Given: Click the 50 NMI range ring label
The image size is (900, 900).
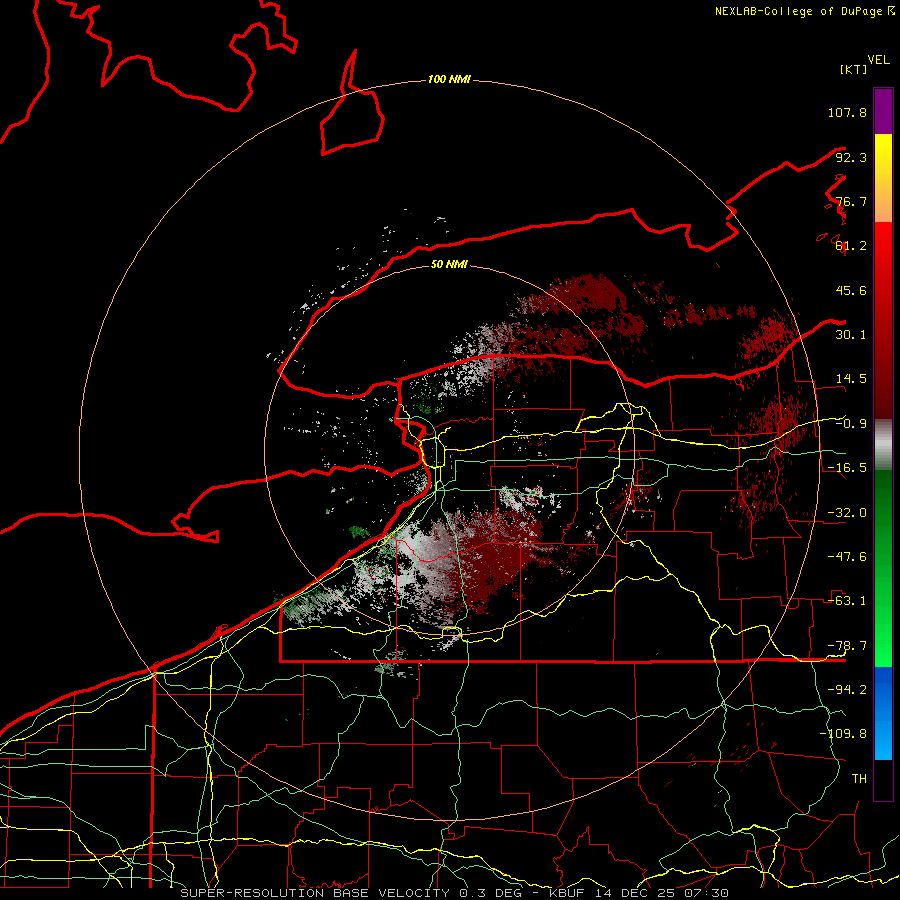Looking at the screenshot, I should click(x=449, y=264).
